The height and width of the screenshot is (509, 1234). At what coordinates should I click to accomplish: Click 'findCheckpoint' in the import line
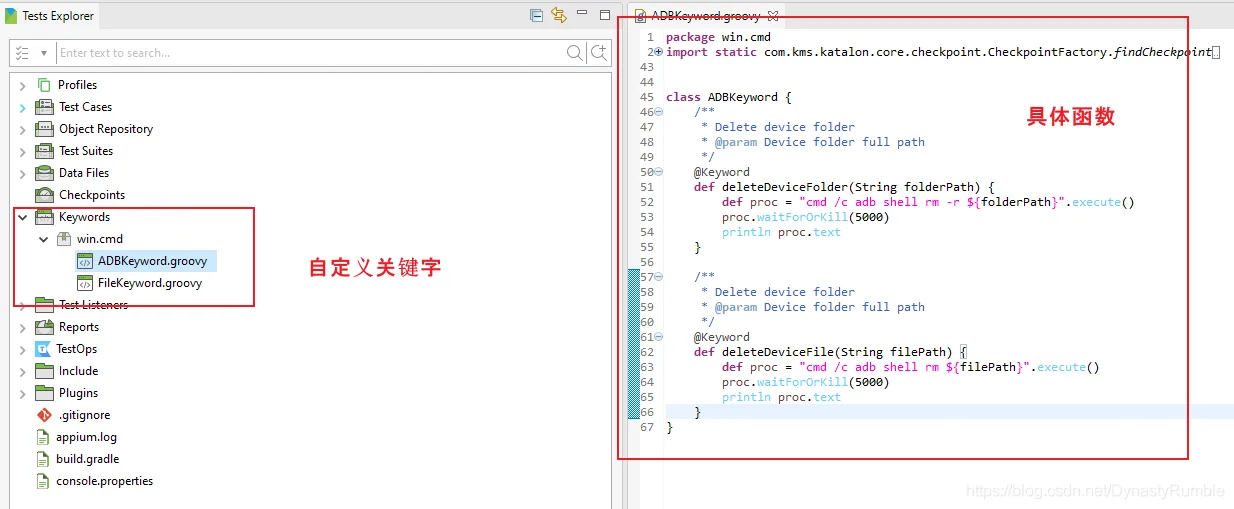1162,52
